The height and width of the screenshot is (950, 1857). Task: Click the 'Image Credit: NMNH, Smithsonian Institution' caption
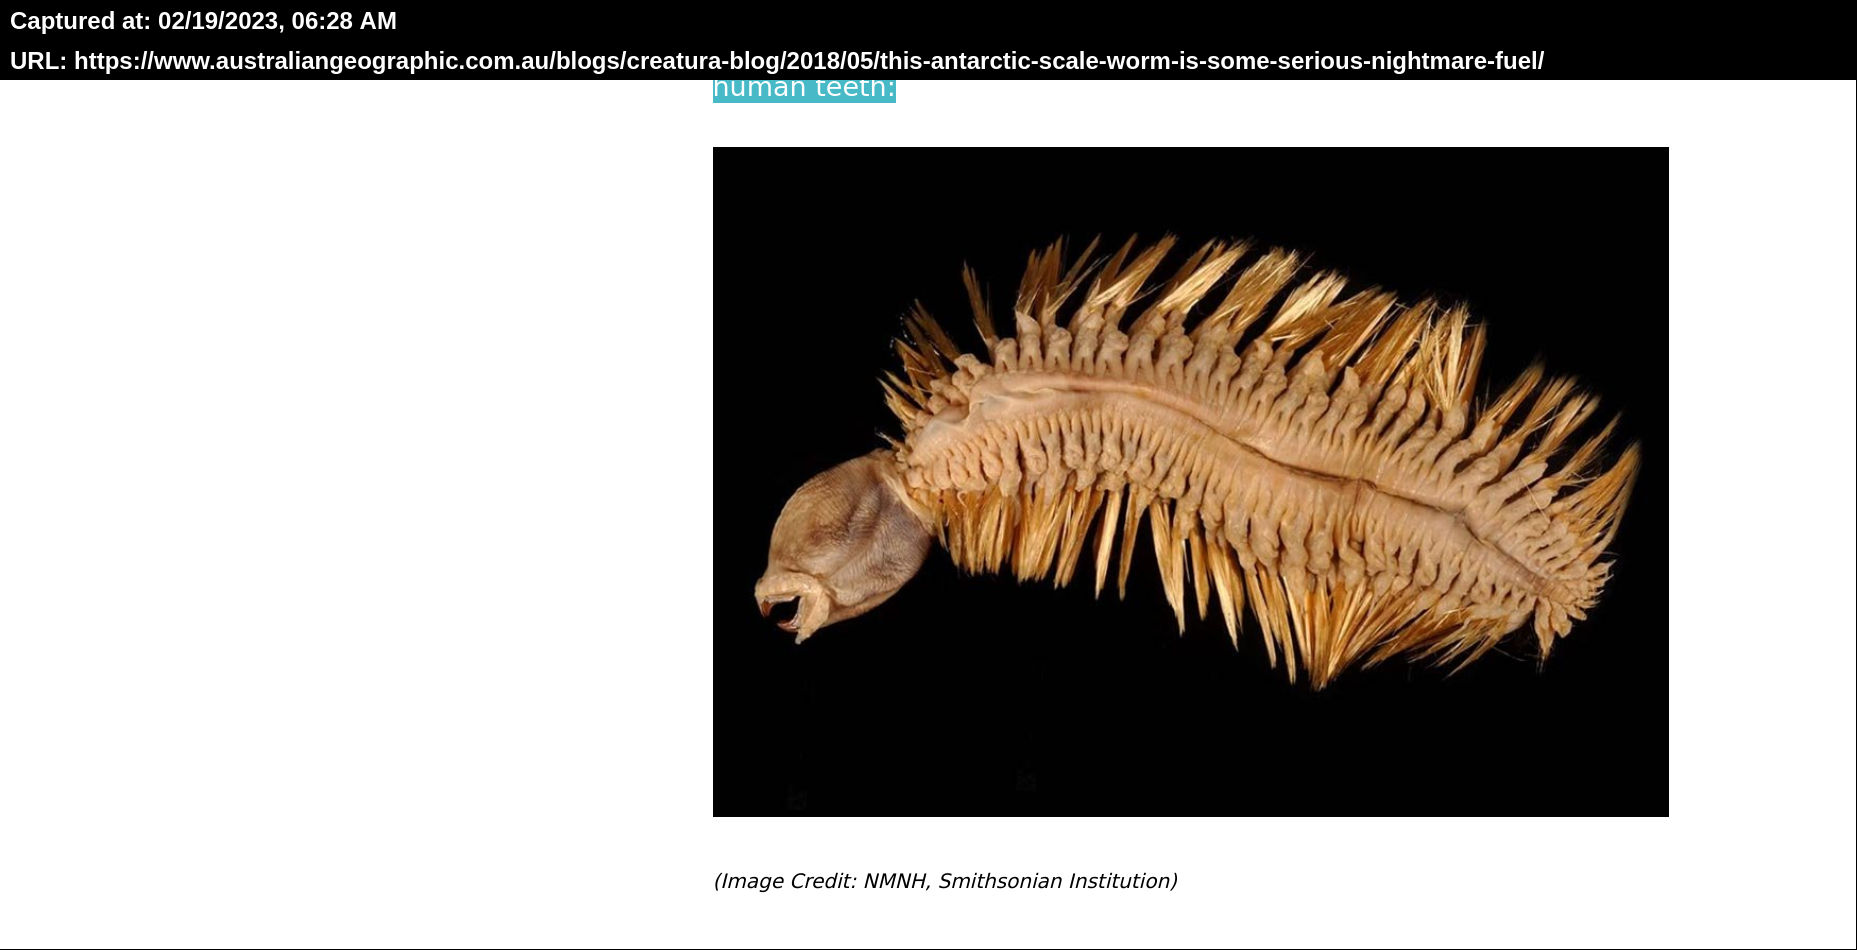click(x=945, y=881)
